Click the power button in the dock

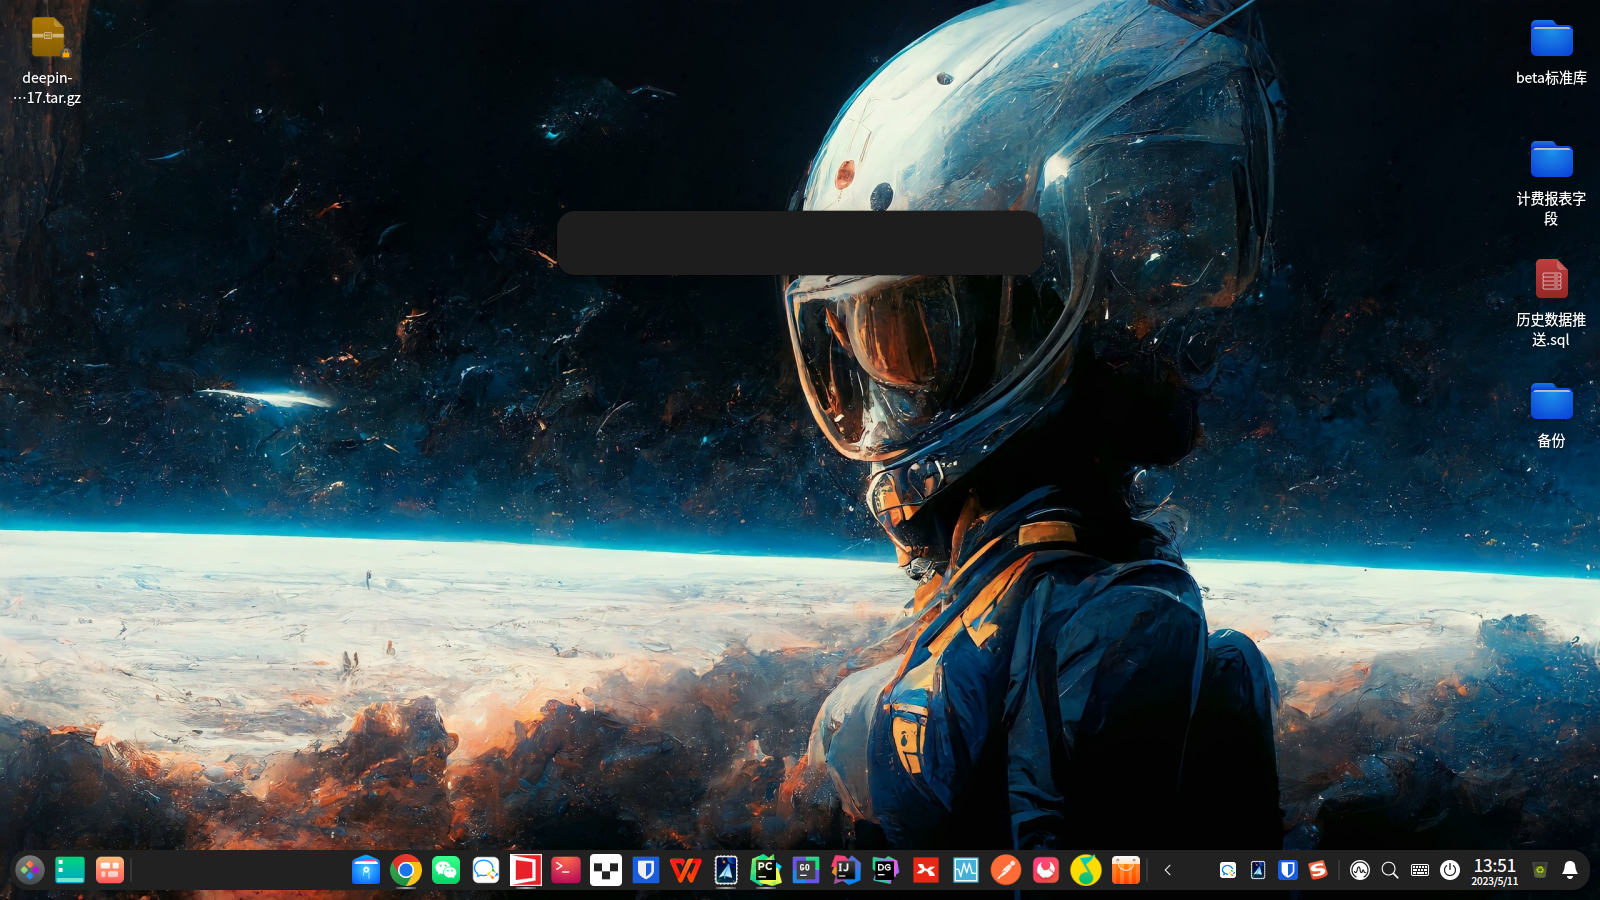(1450, 870)
